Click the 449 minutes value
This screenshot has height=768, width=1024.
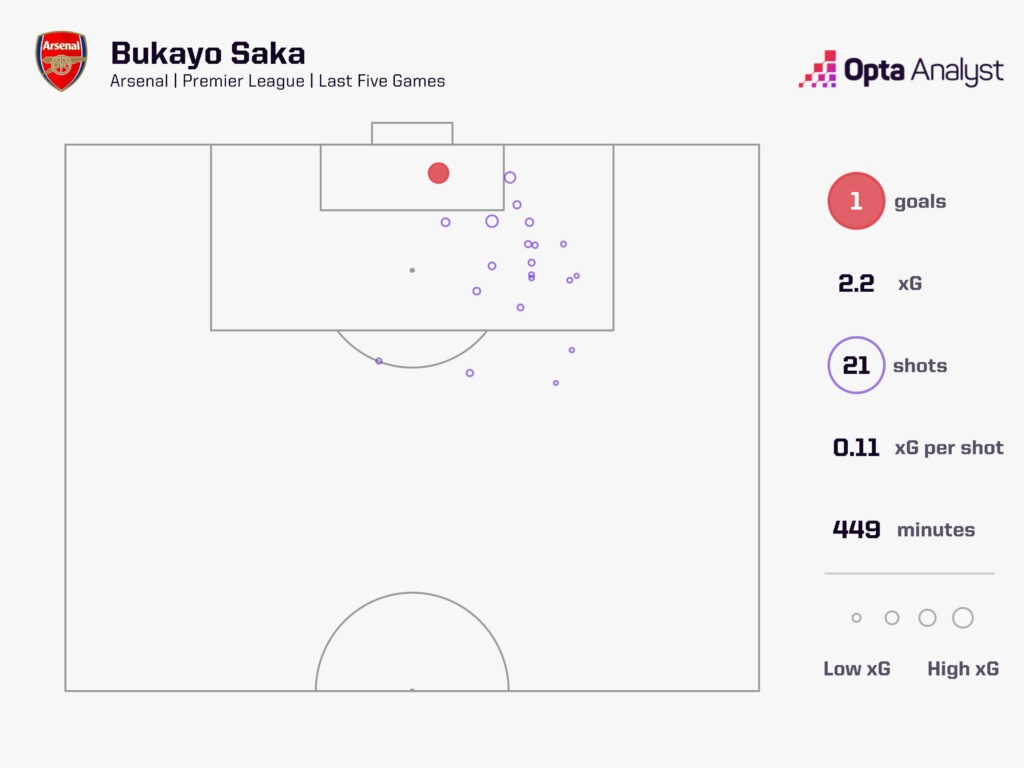tap(856, 530)
